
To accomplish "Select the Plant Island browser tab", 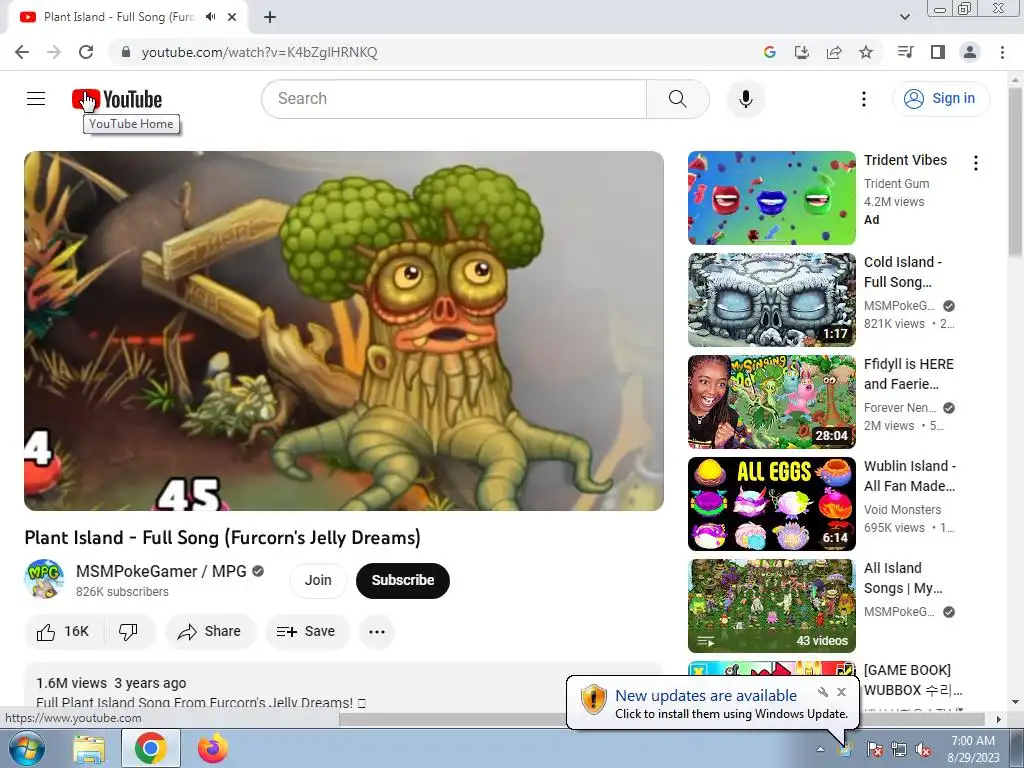I will [120, 17].
